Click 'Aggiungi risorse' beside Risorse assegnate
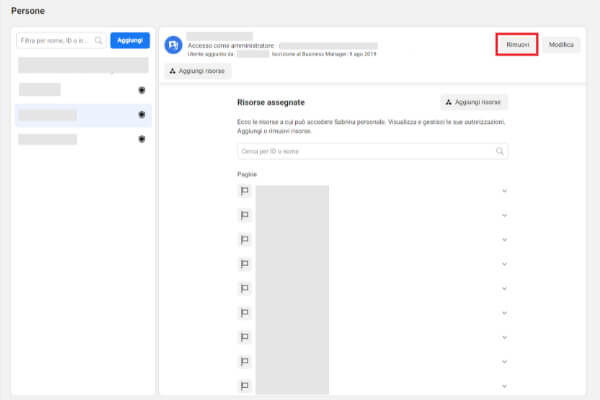 coord(474,102)
